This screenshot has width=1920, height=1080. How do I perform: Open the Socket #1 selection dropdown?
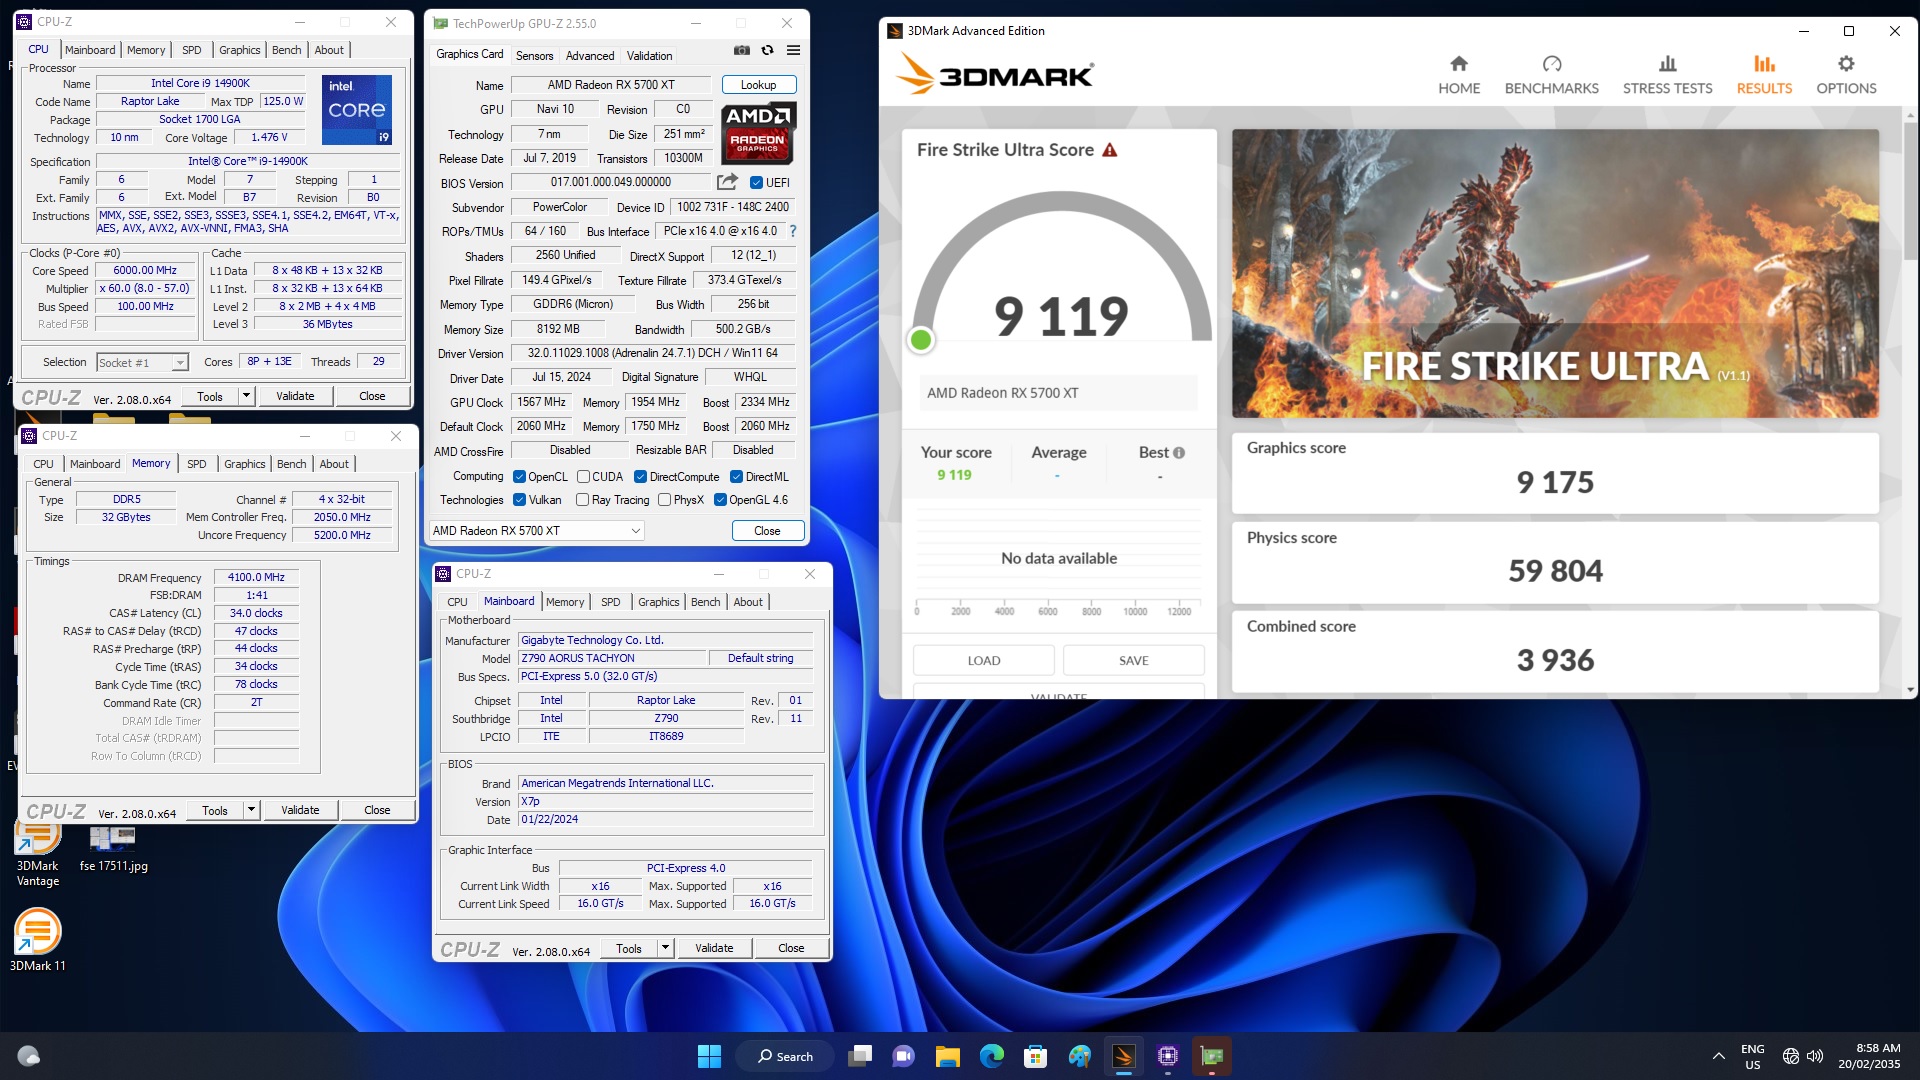click(x=142, y=362)
